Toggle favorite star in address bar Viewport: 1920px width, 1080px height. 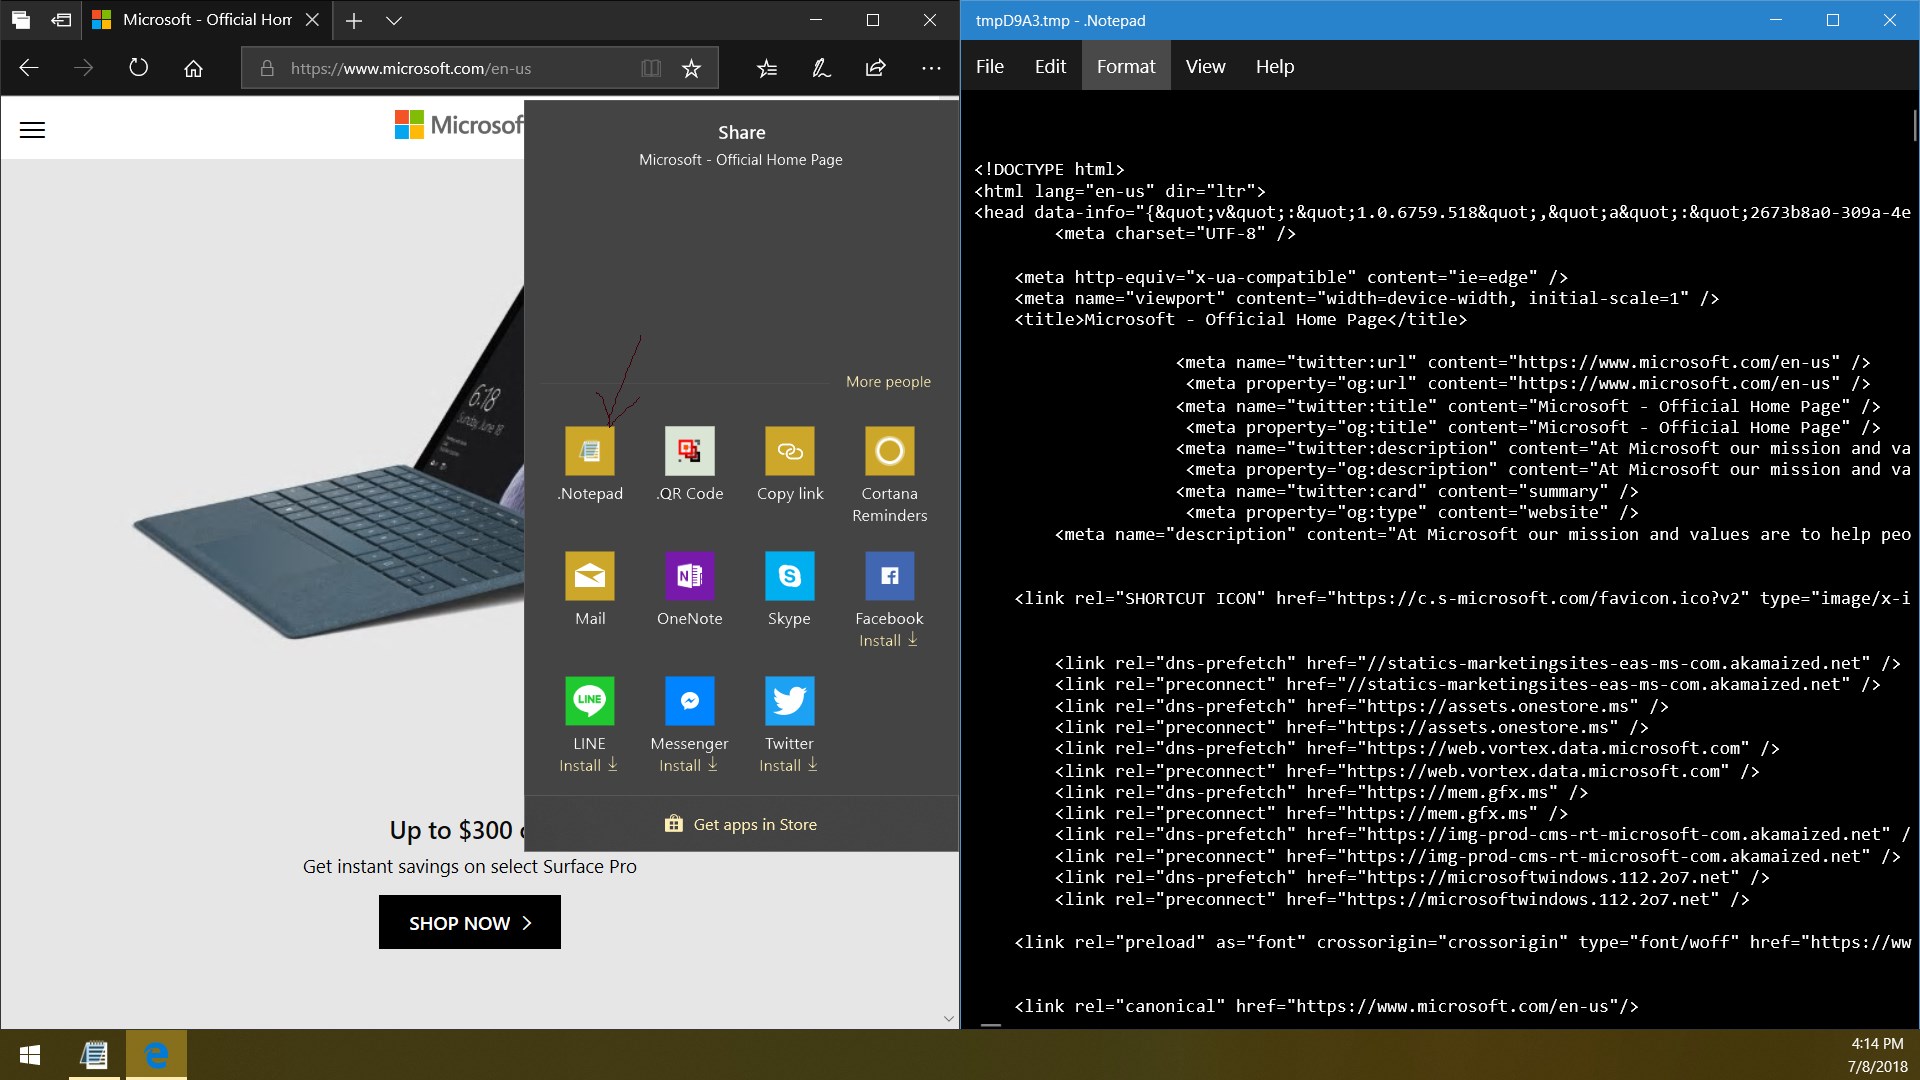click(x=691, y=68)
